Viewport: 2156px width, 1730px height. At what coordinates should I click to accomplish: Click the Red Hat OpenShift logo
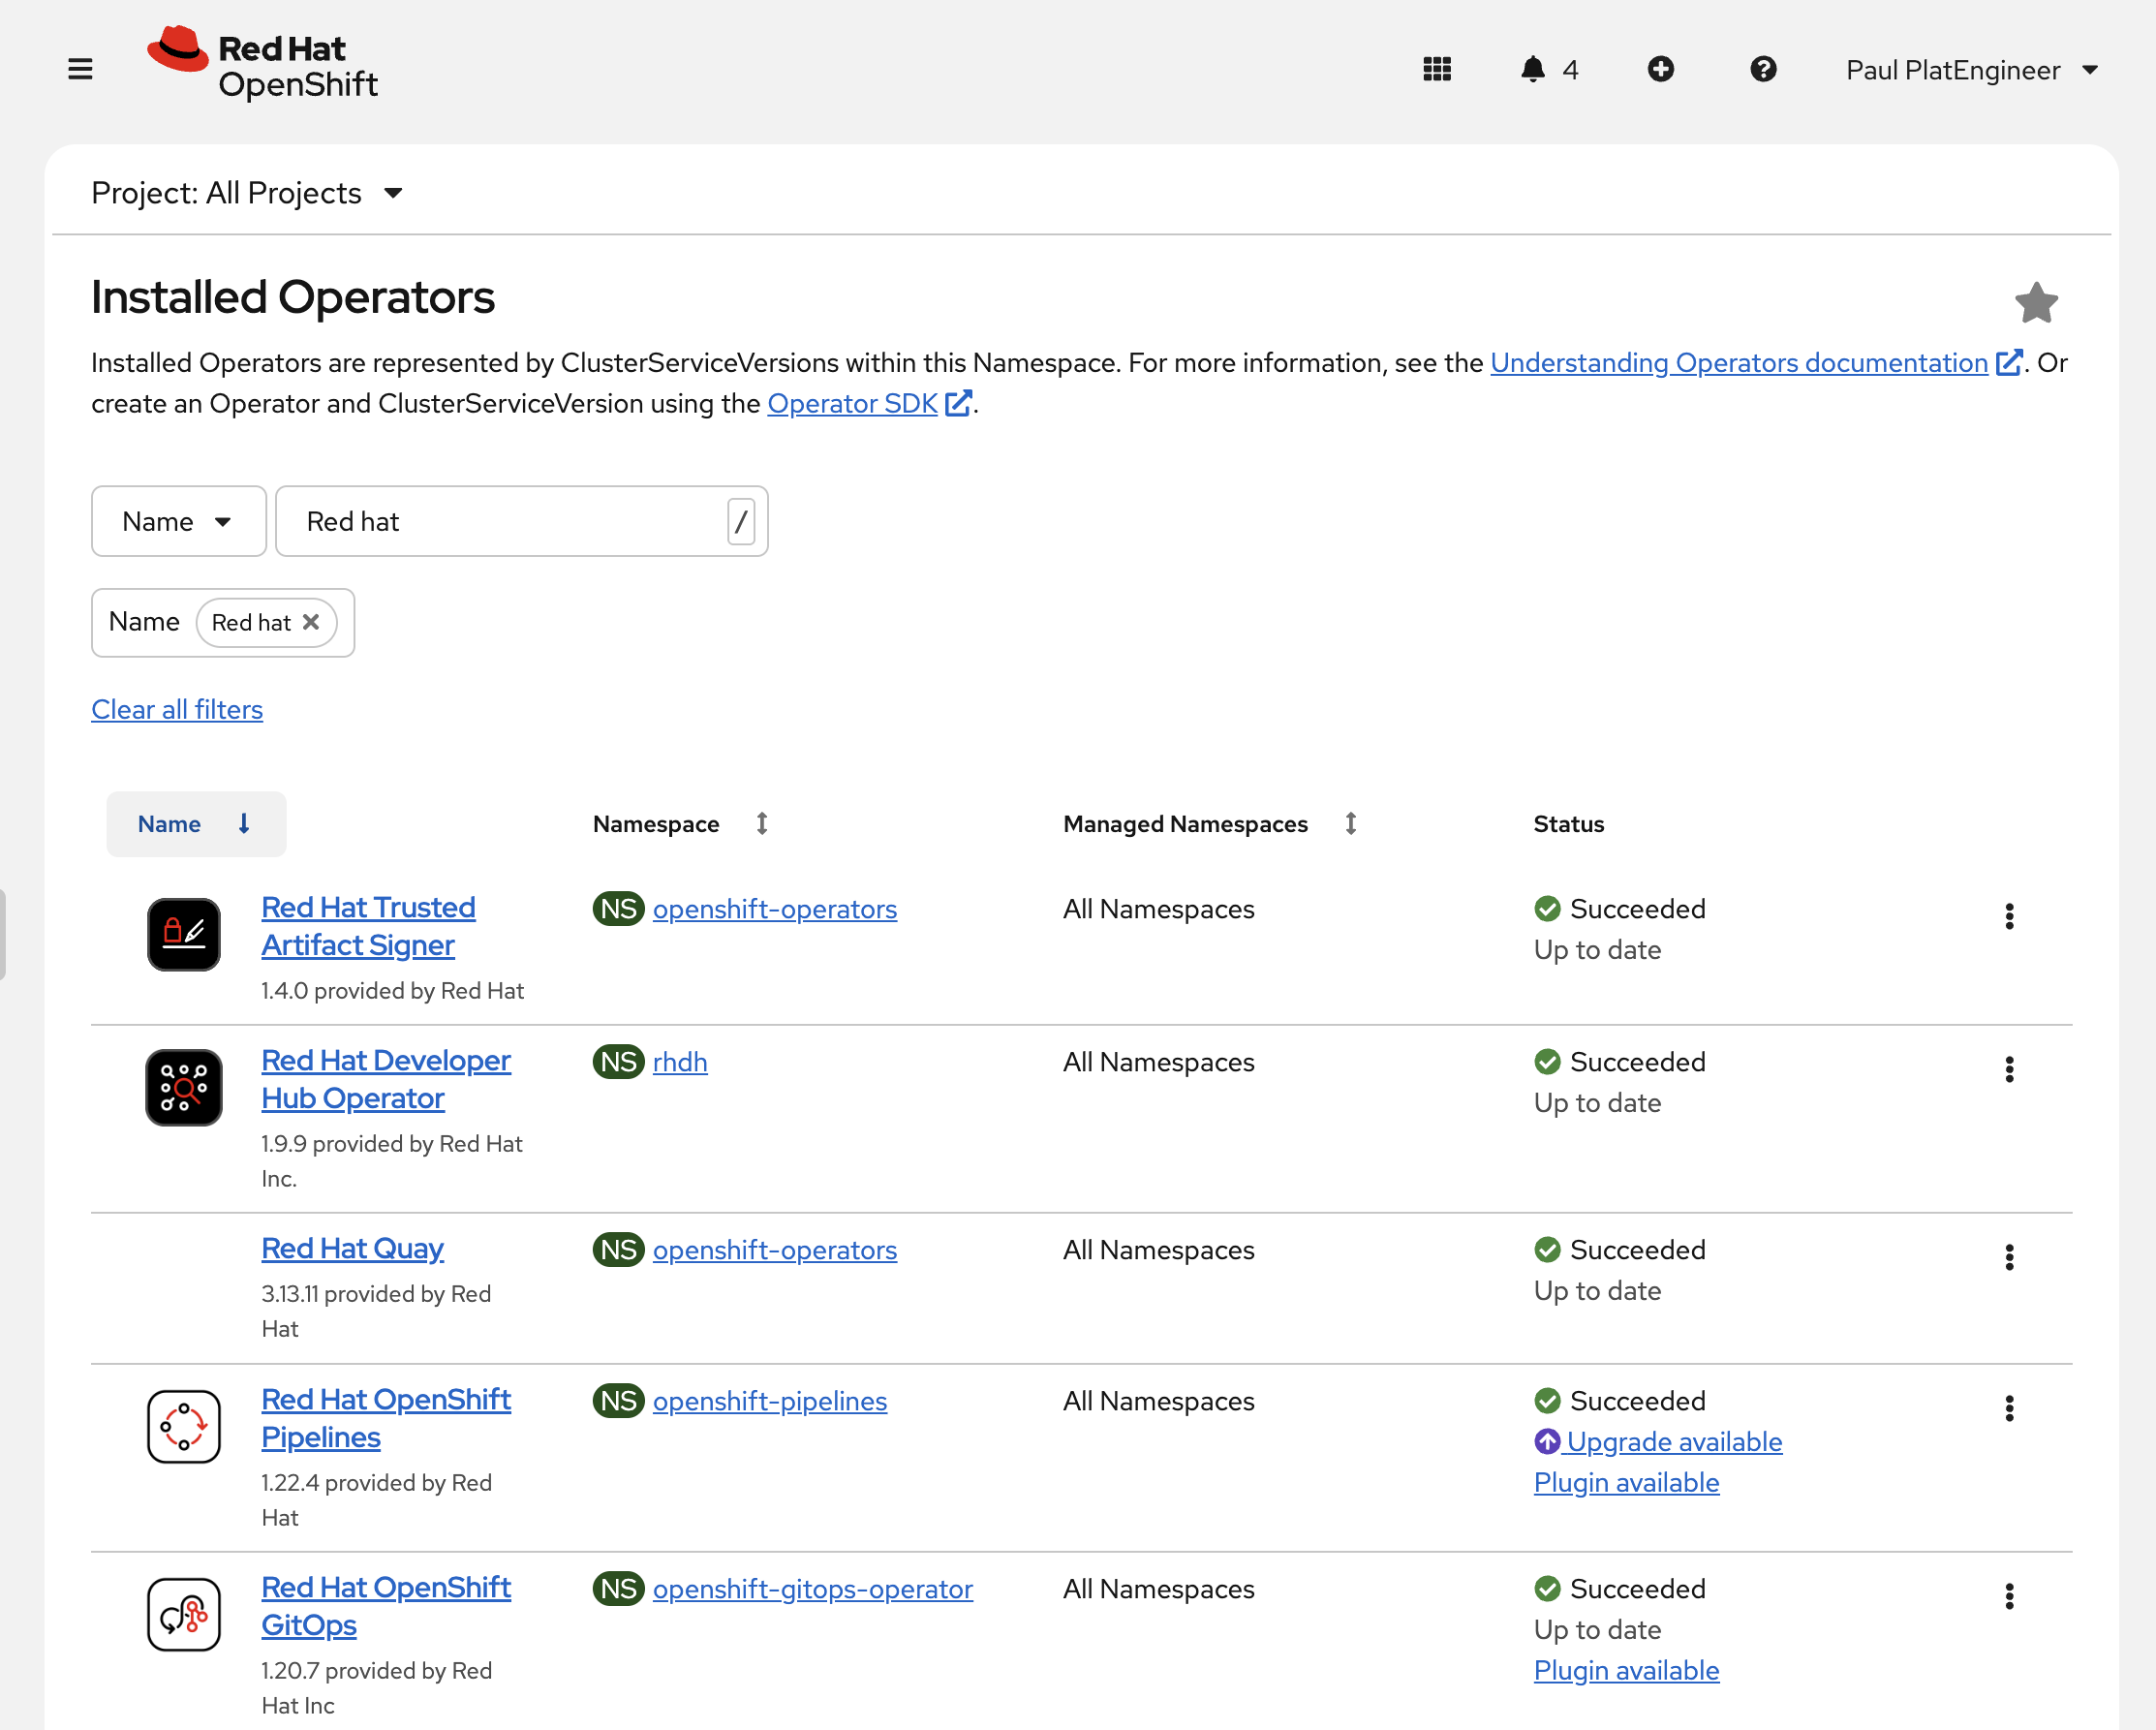[x=262, y=64]
